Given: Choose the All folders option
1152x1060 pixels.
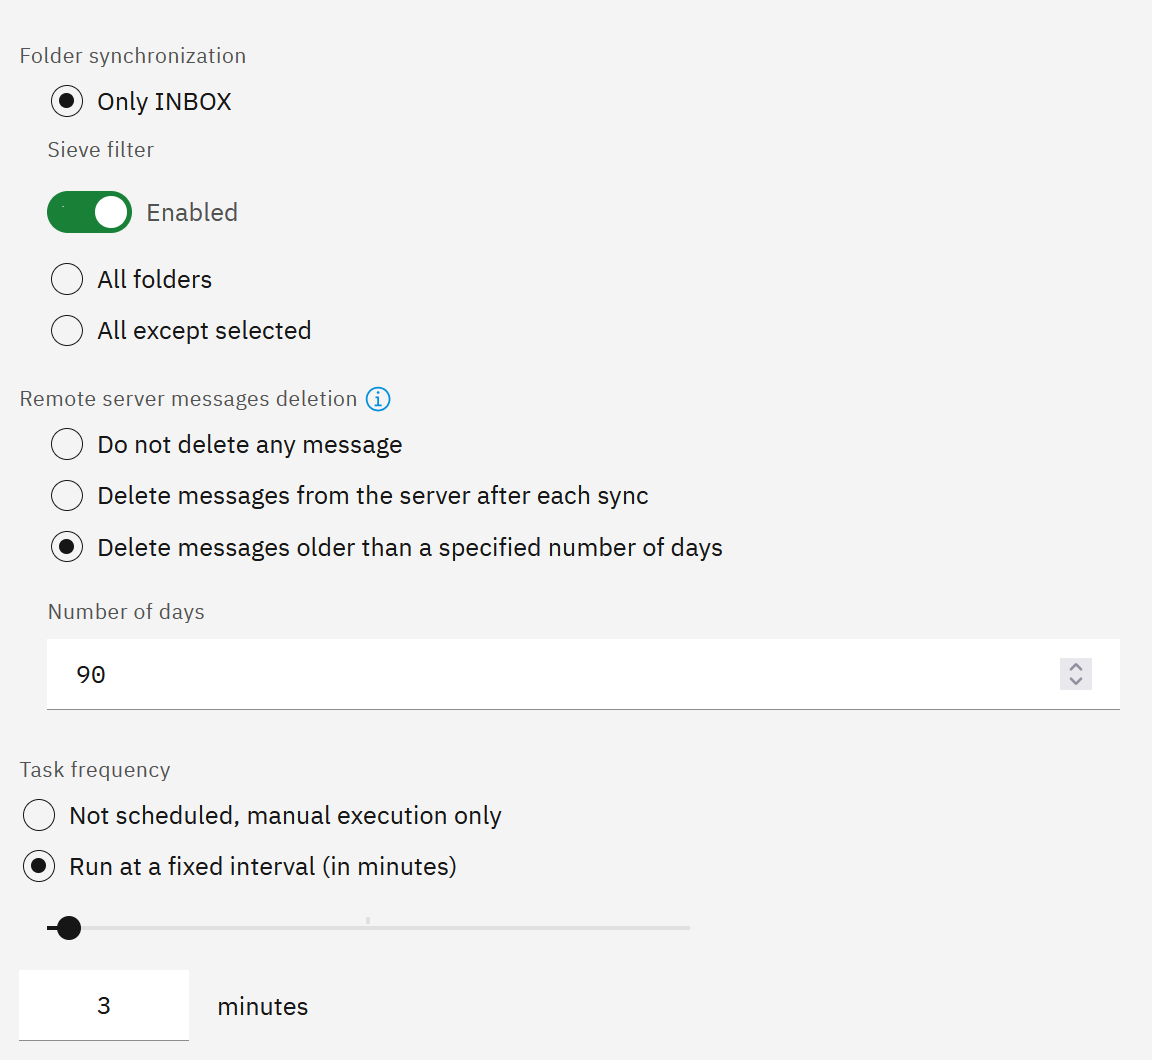Looking at the screenshot, I should 67,279.
